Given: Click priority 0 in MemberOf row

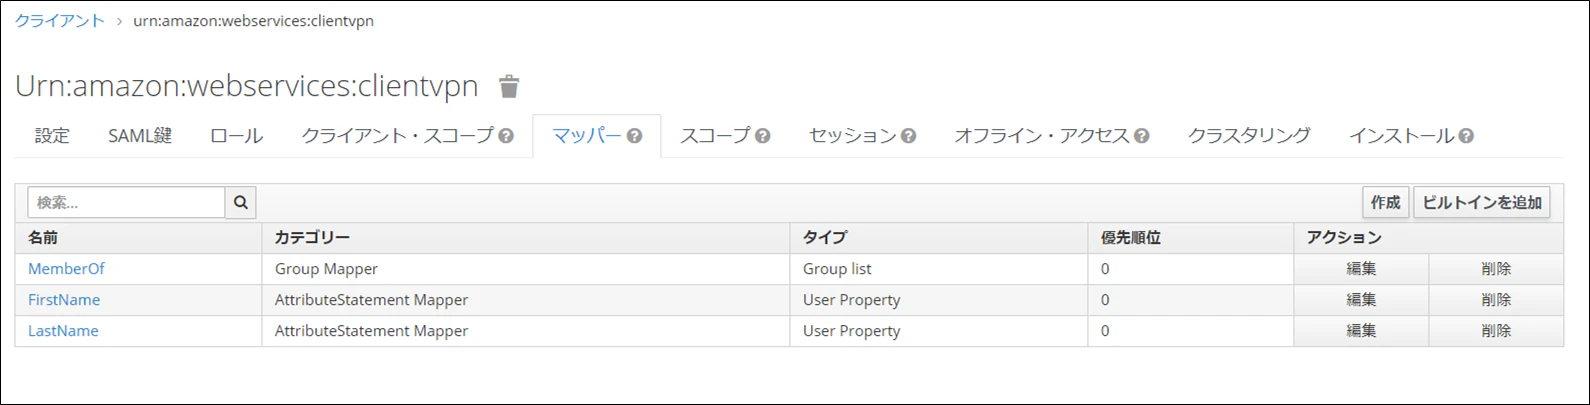Looking at the screenshot, I should 1191,269.
